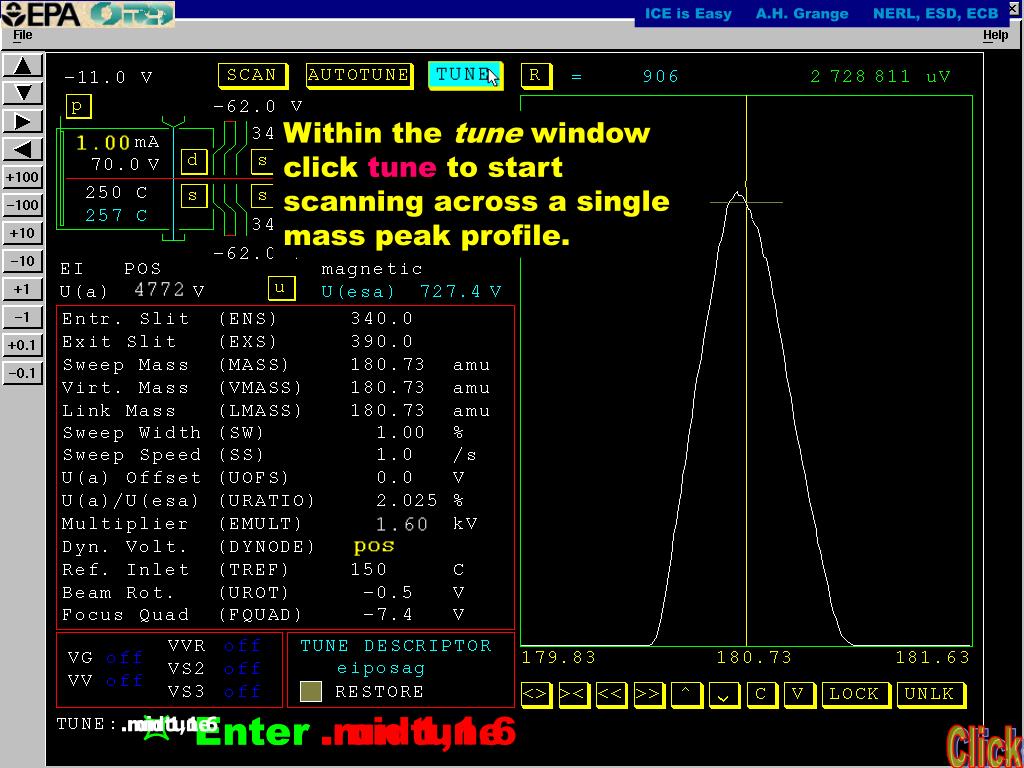Open the File menu
Screen dimensions: 1024x768
pyautogui.click(x=23, y=35)
